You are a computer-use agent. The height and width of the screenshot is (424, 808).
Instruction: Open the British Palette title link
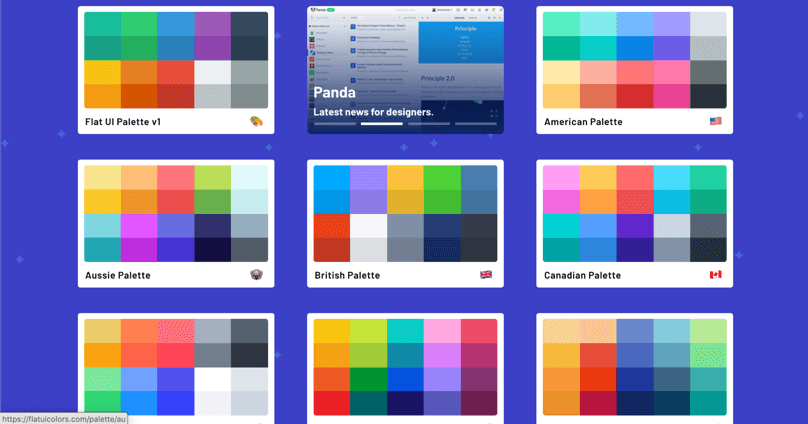point(347,276)
